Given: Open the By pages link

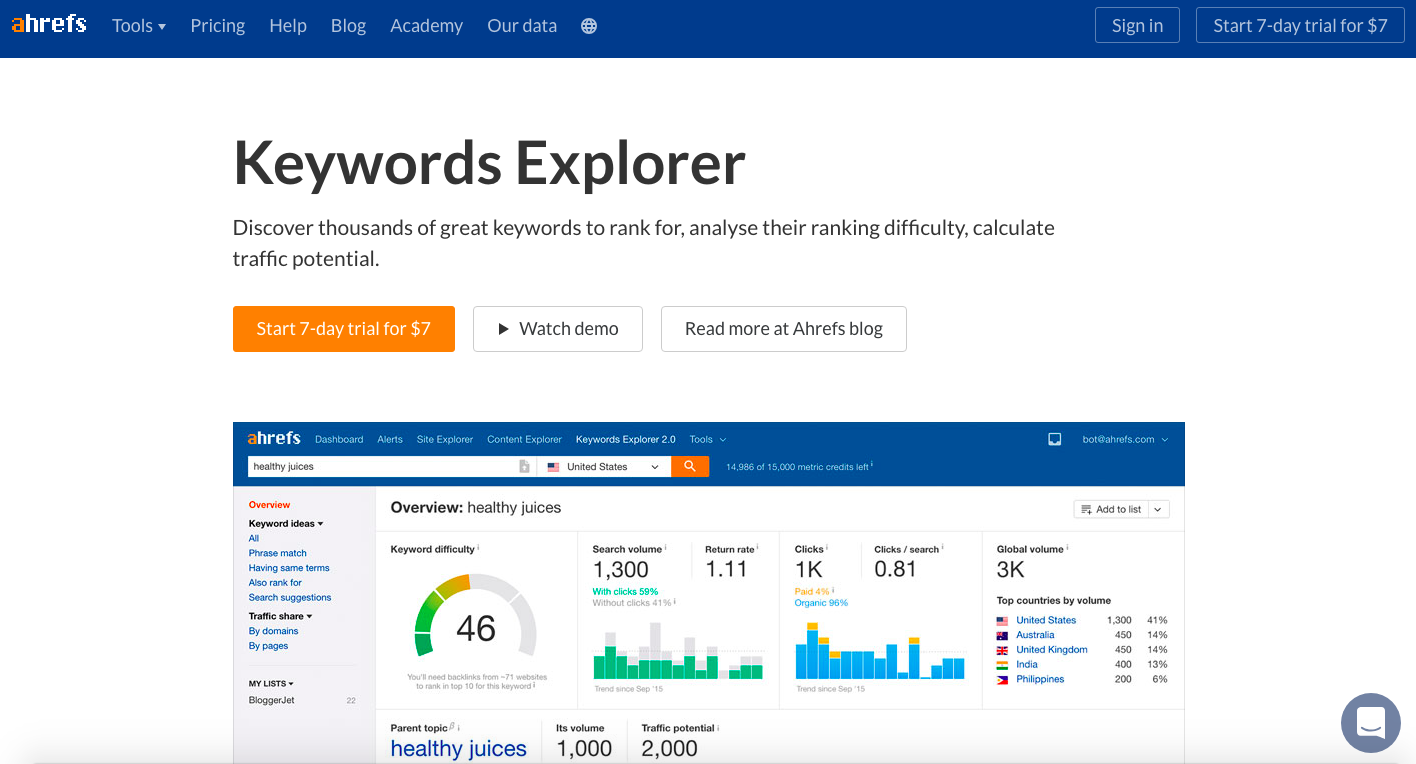Looking at the screenshot, I should (x=269, y=646).
